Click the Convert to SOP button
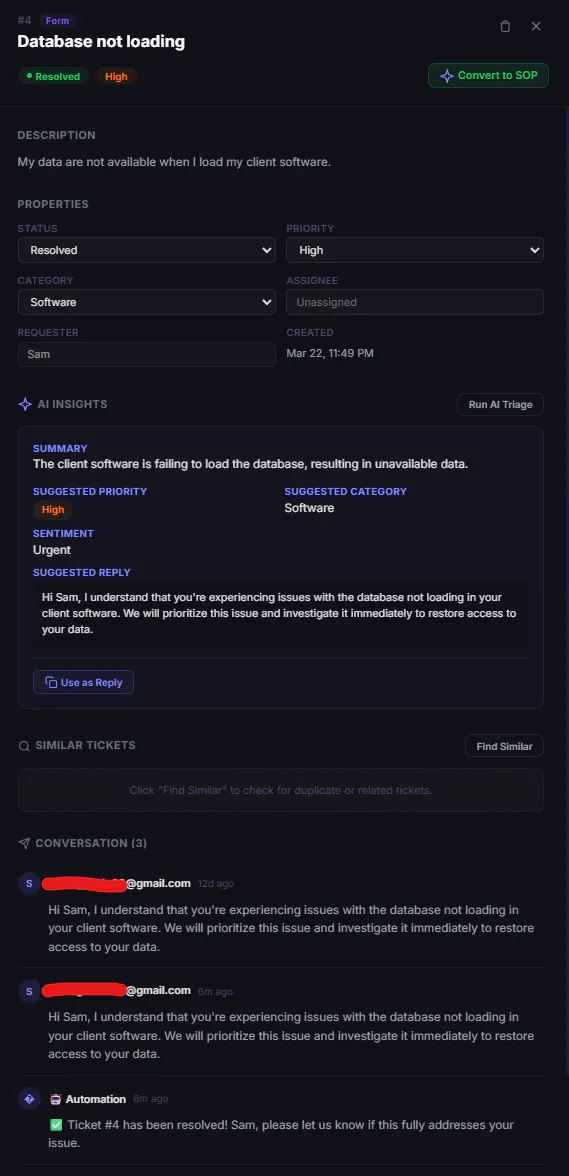 pos(488,76)
